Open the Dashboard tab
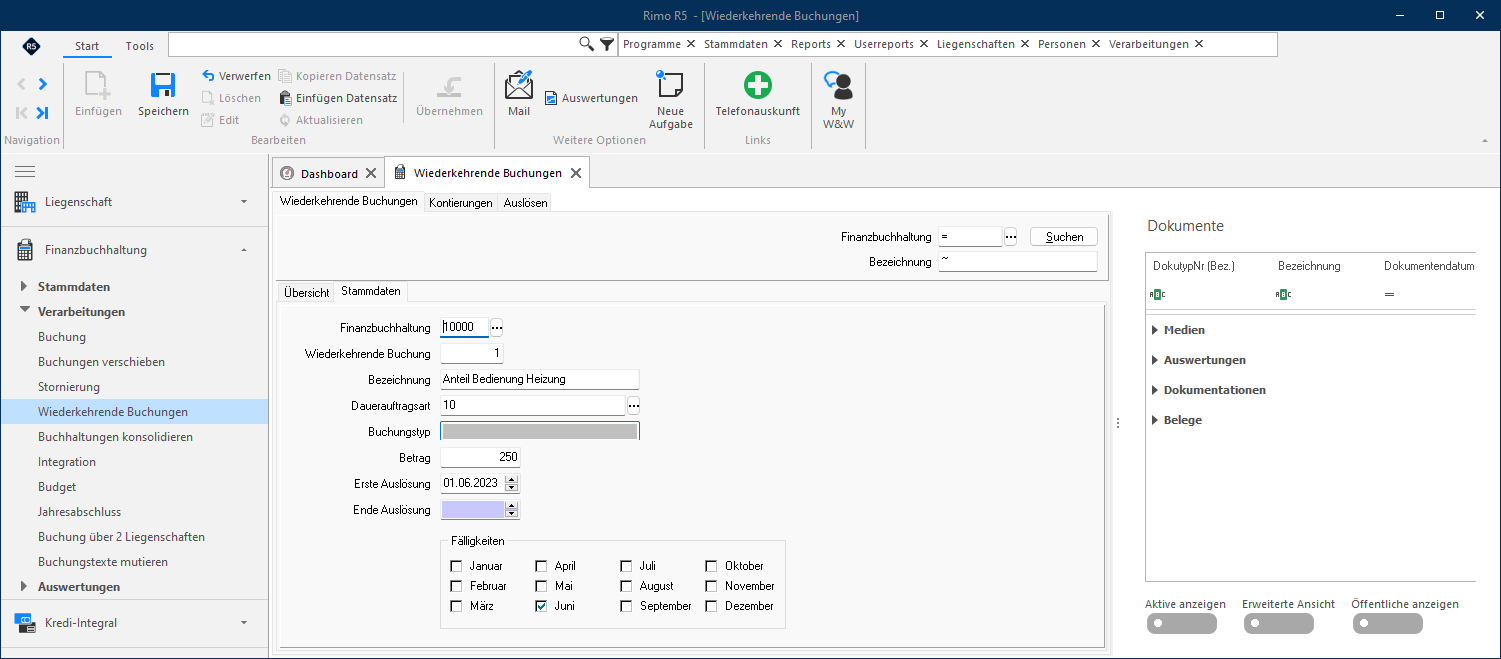 click(x=329, y=173)
